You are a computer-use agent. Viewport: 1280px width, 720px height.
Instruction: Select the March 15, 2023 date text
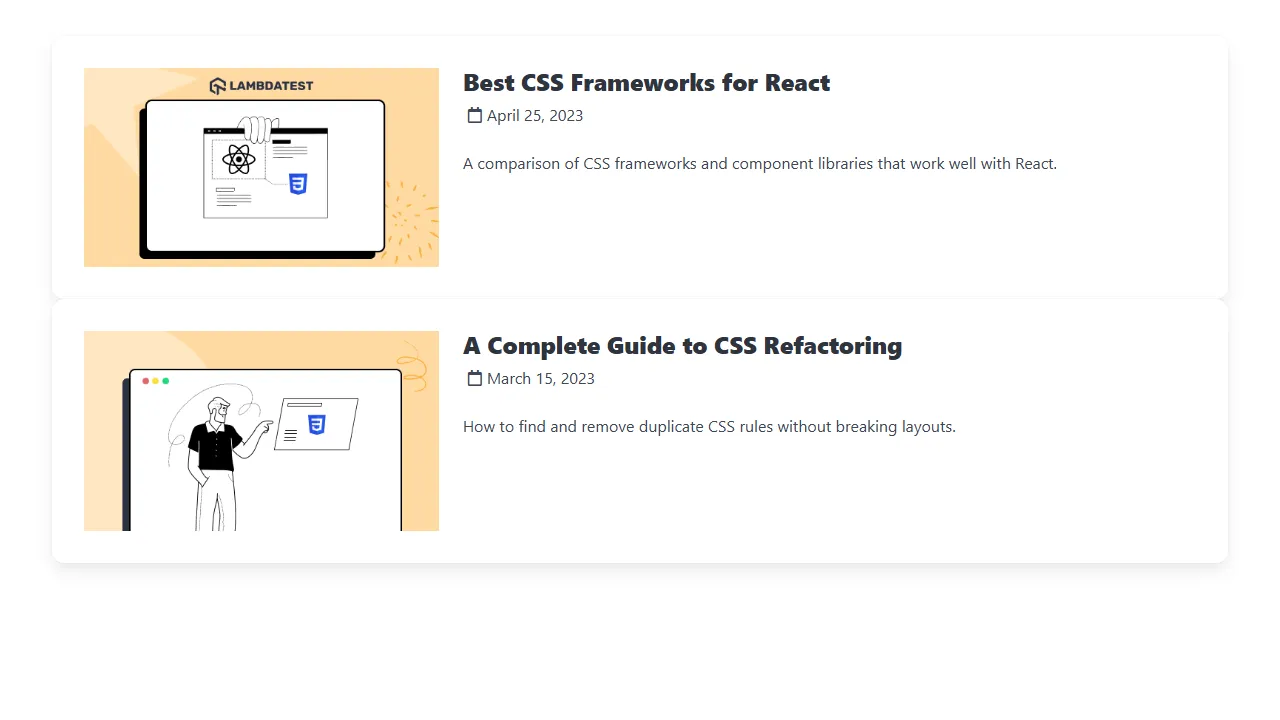(541, 378)
